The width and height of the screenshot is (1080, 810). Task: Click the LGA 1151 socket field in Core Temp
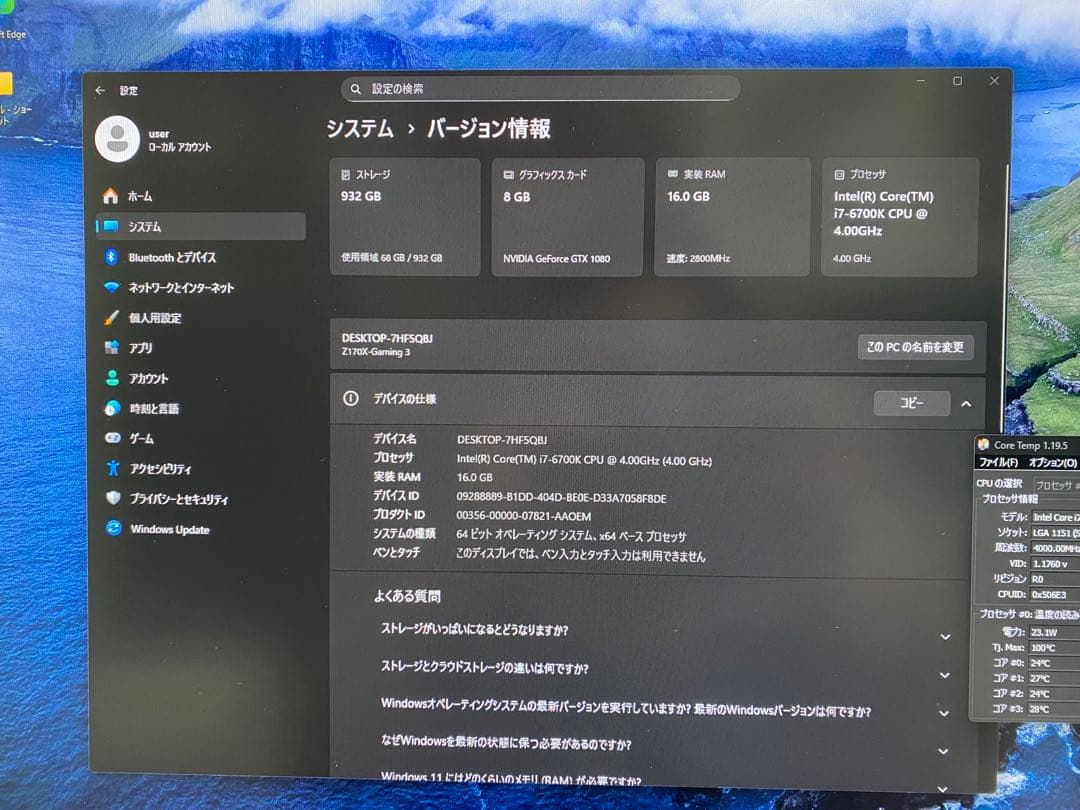click(x=1055, y=532)
